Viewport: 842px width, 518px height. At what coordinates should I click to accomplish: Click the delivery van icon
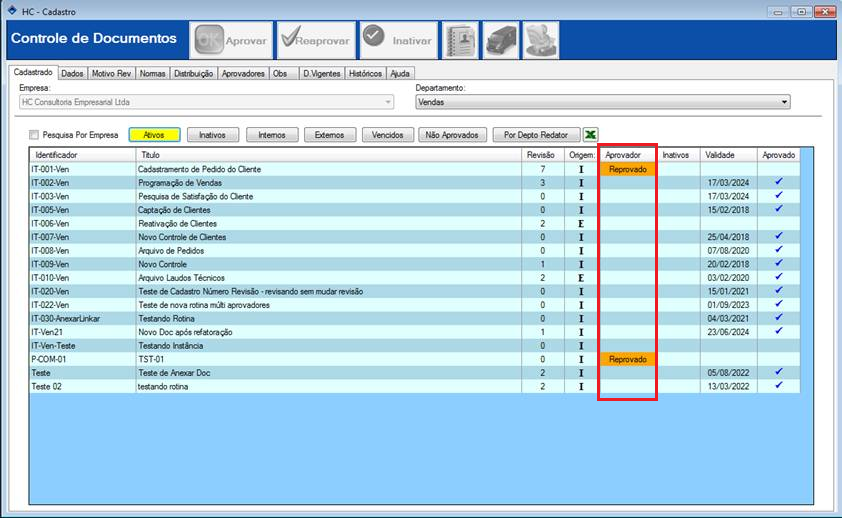click(500, 40)
